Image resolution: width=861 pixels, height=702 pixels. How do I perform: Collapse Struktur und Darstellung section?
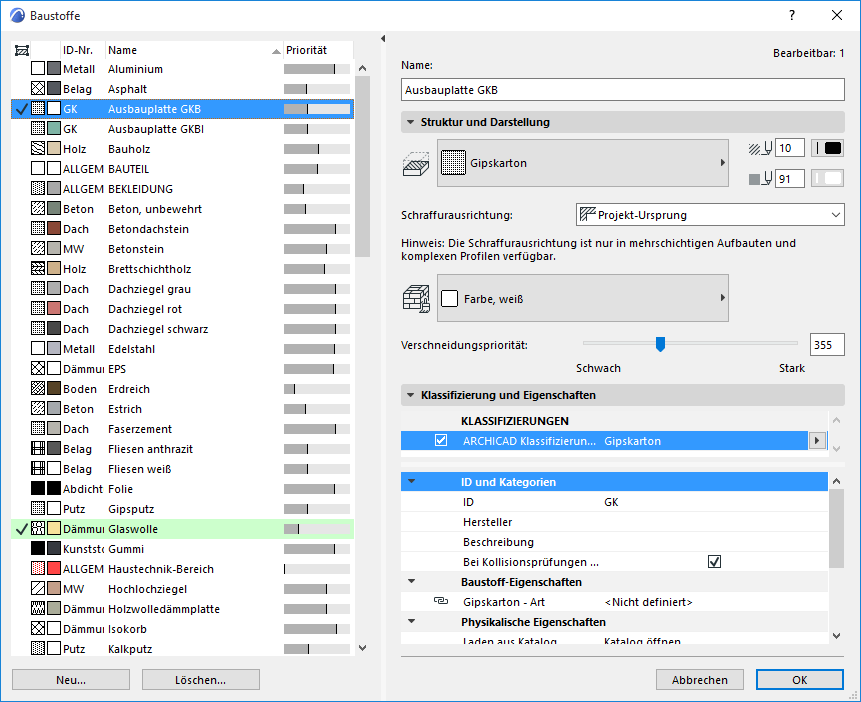(410, 122)
